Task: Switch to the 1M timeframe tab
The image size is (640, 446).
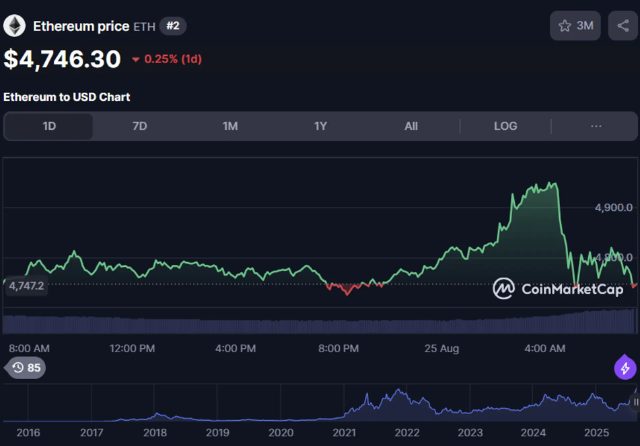Action: click(230, 126)
